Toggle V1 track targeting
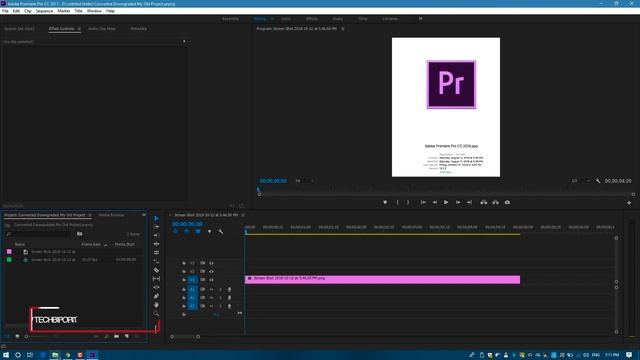Viewport: 640px width, 360px height. tap(192, 280)
